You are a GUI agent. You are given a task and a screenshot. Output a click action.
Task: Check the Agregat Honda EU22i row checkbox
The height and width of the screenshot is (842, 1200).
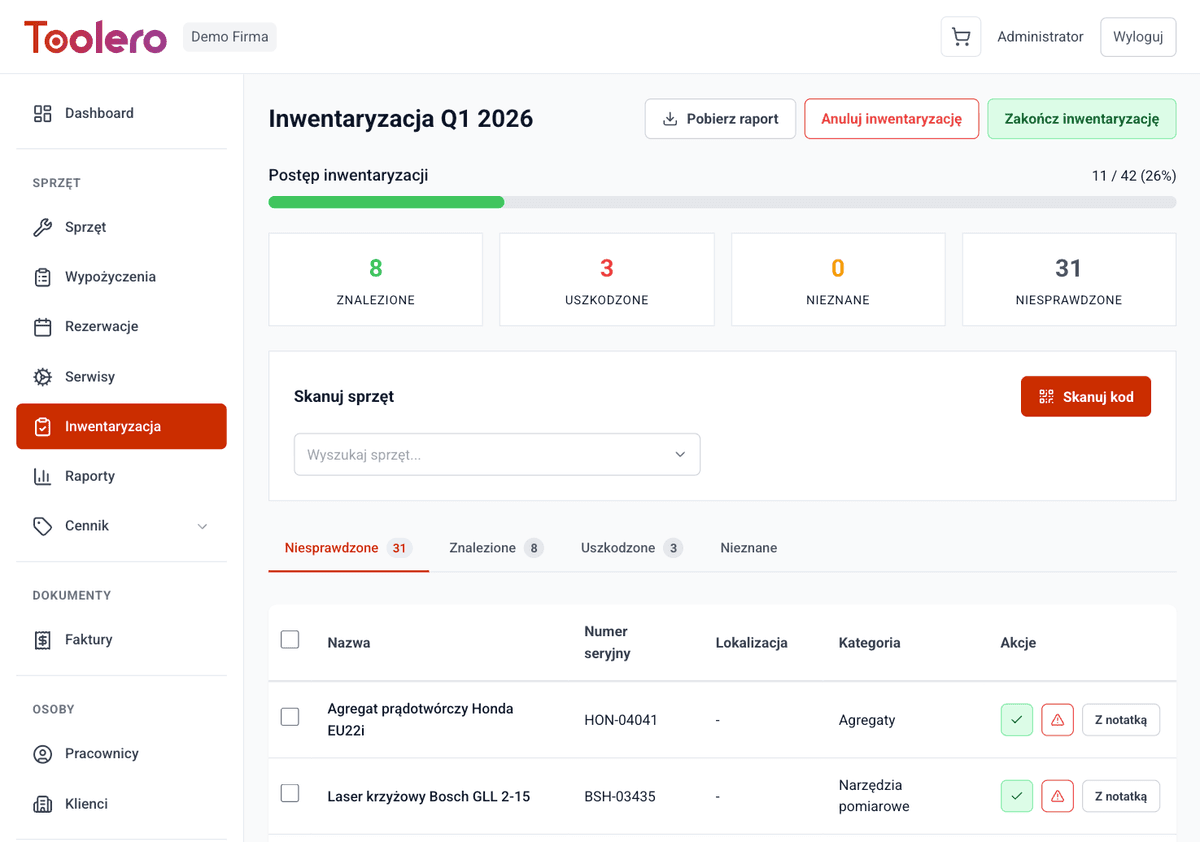point(290,716)
